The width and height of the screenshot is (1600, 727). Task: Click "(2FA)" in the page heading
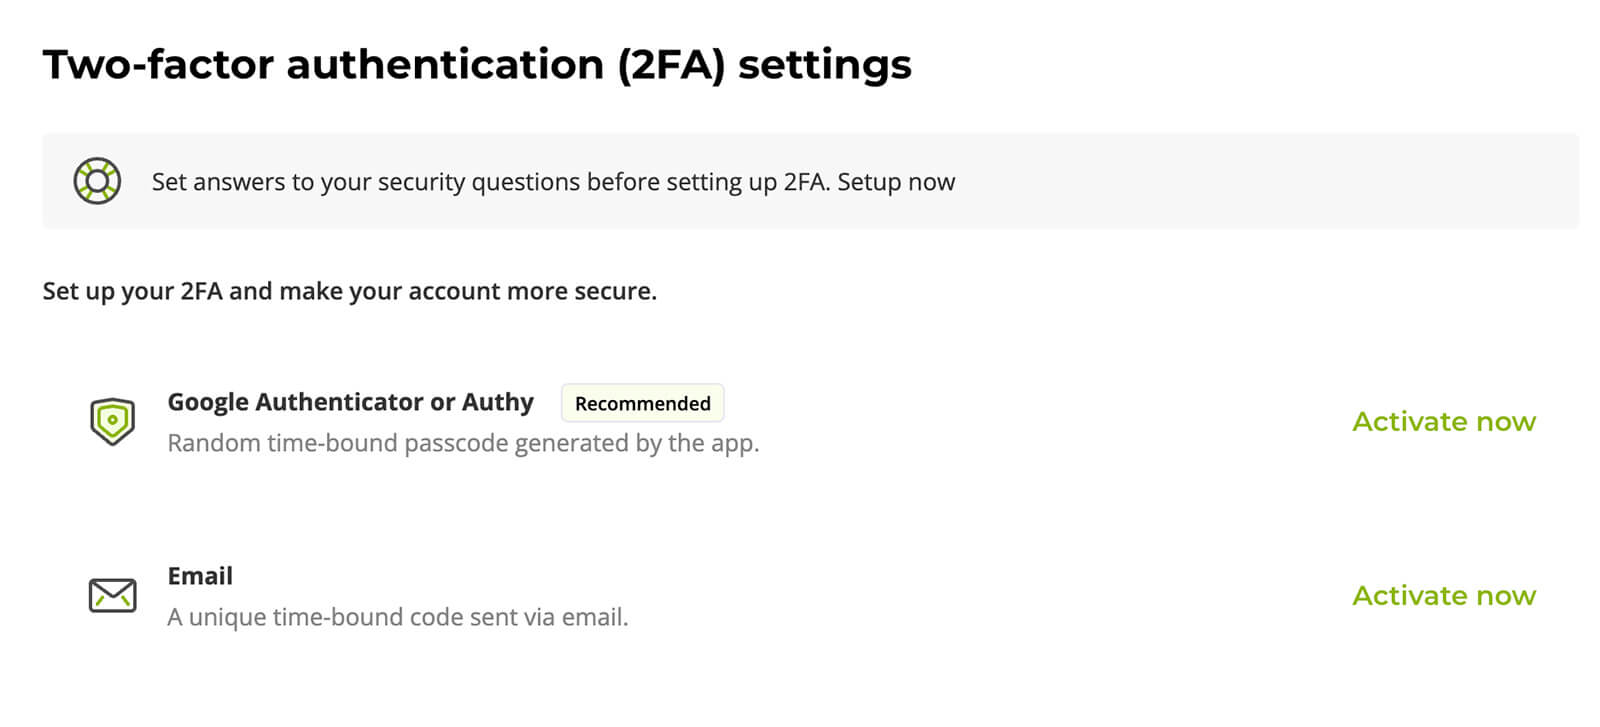[670, 64]
